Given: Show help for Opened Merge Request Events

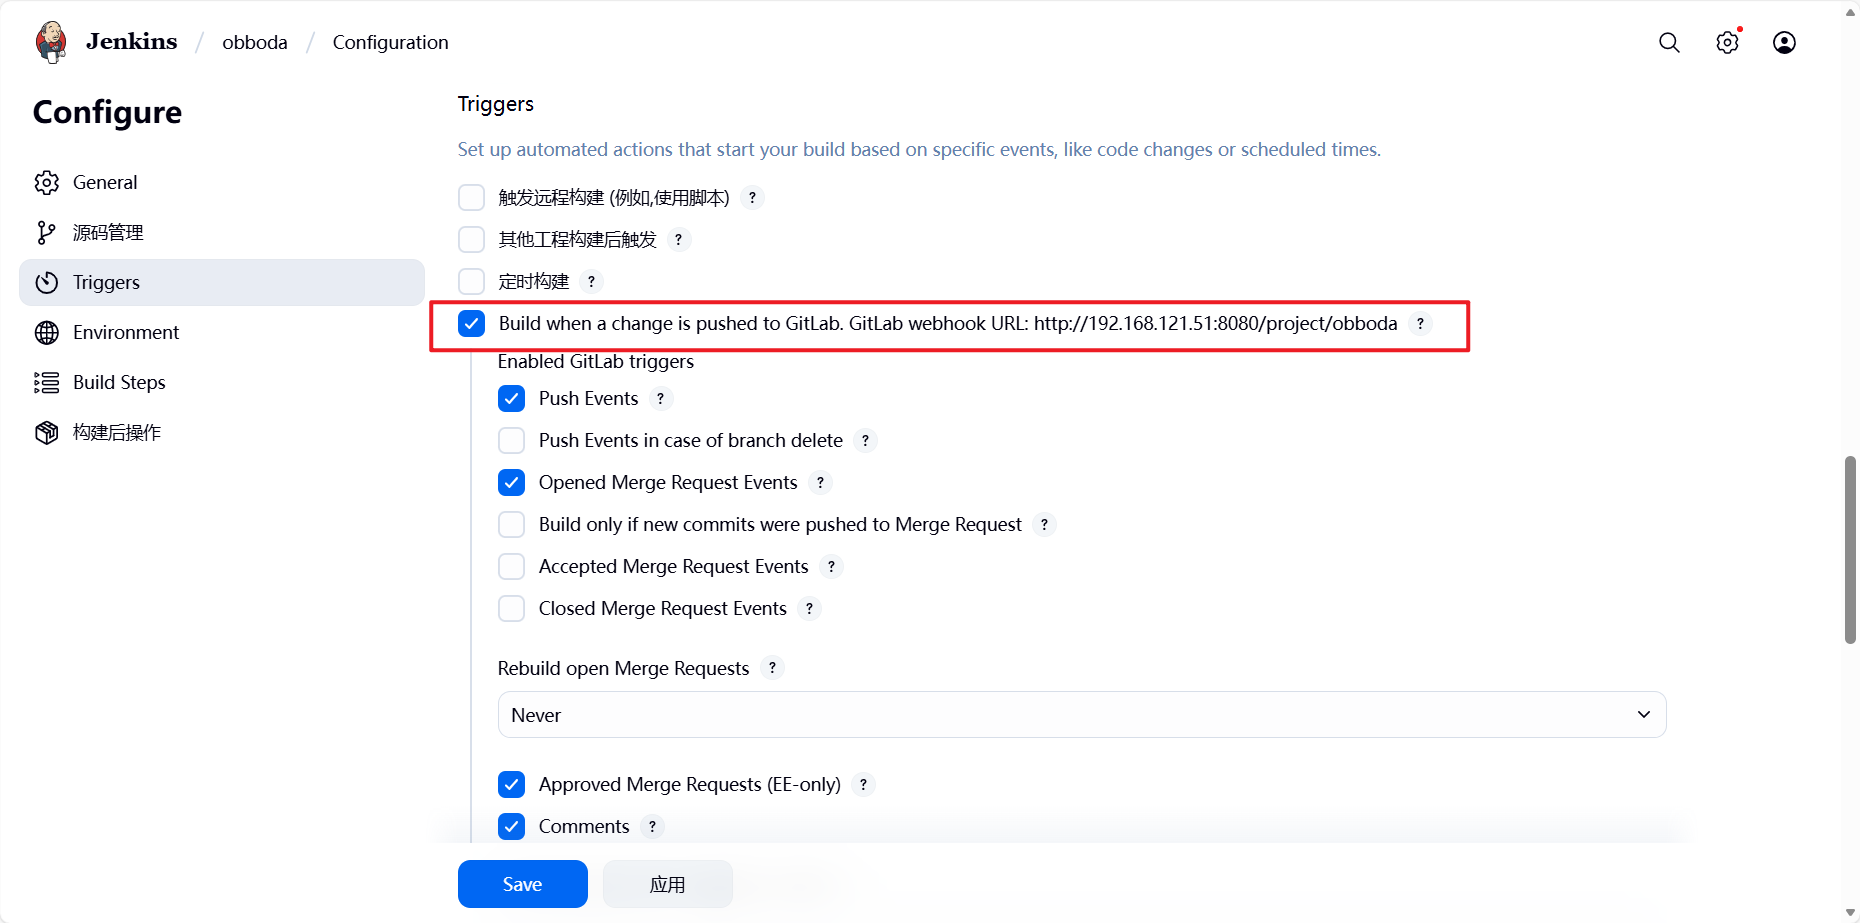Looking at the screenshot, I should pyautogui.click(x=821, y=483).
